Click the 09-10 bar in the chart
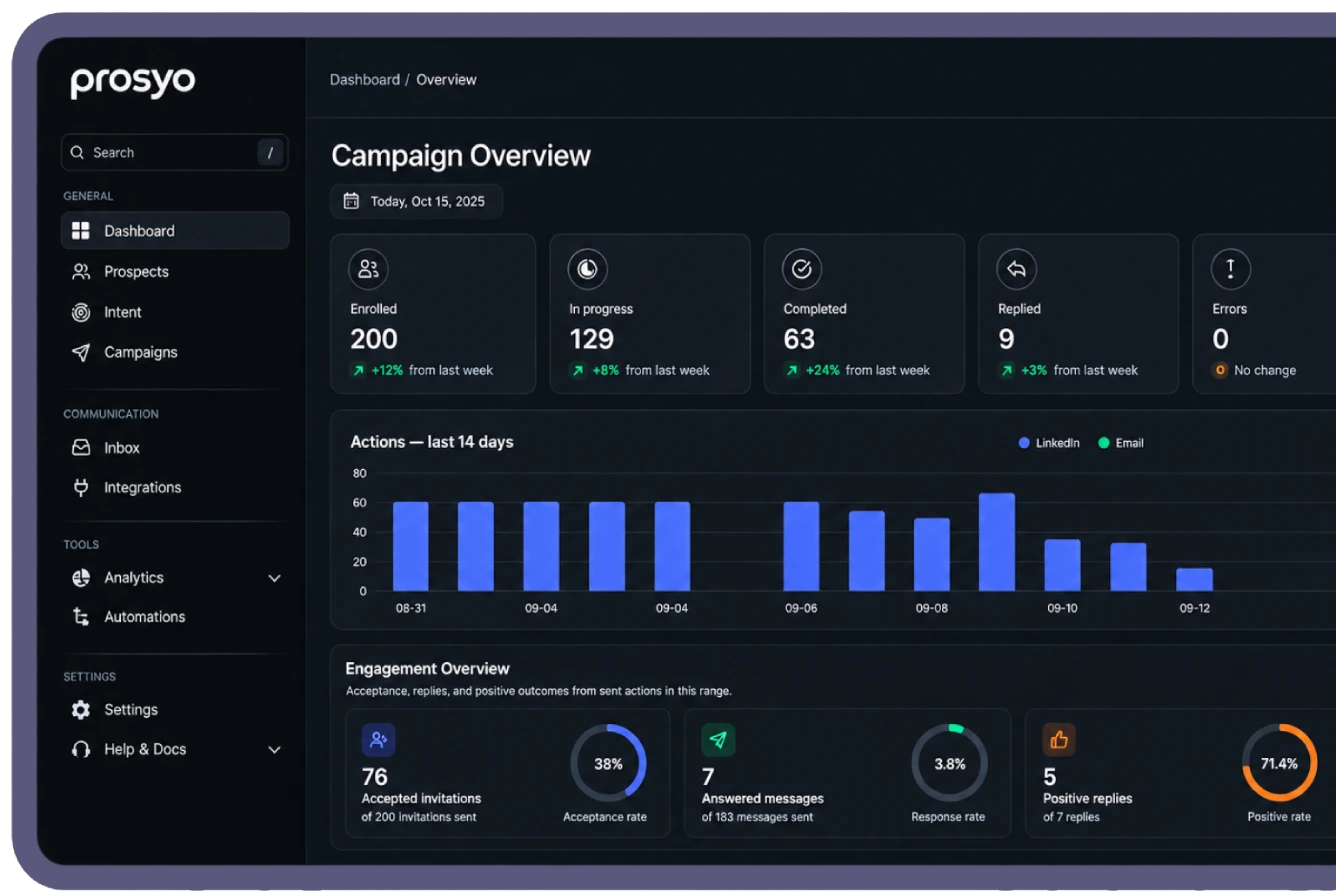 coord(1062,565)
